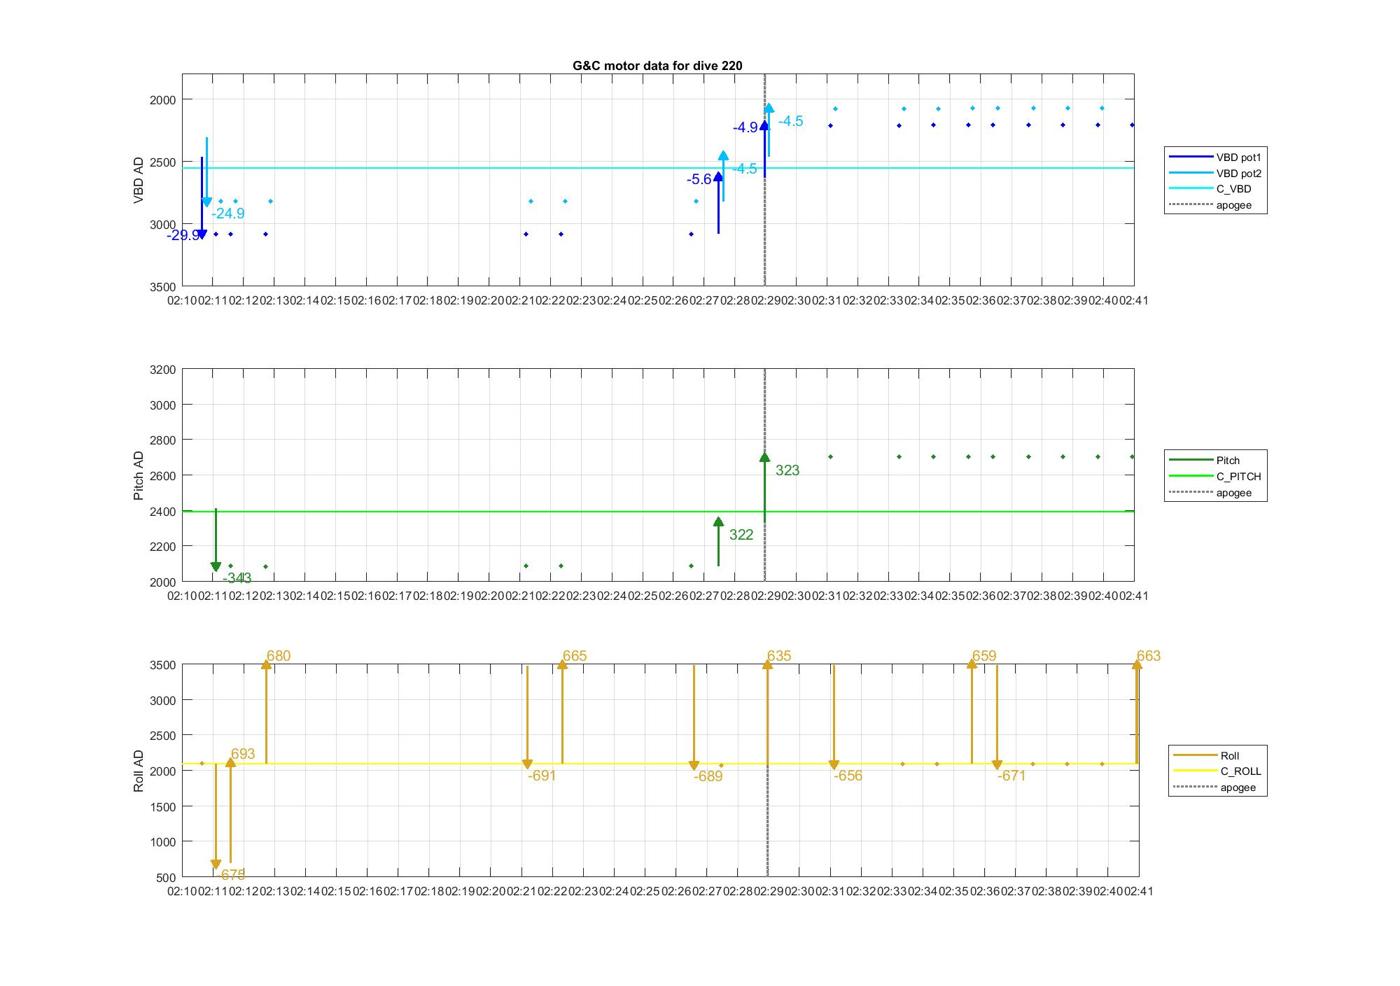Click the 'Roll AD' y-axis label
This screenshot has height=986, width=1400.
[139, 771]
